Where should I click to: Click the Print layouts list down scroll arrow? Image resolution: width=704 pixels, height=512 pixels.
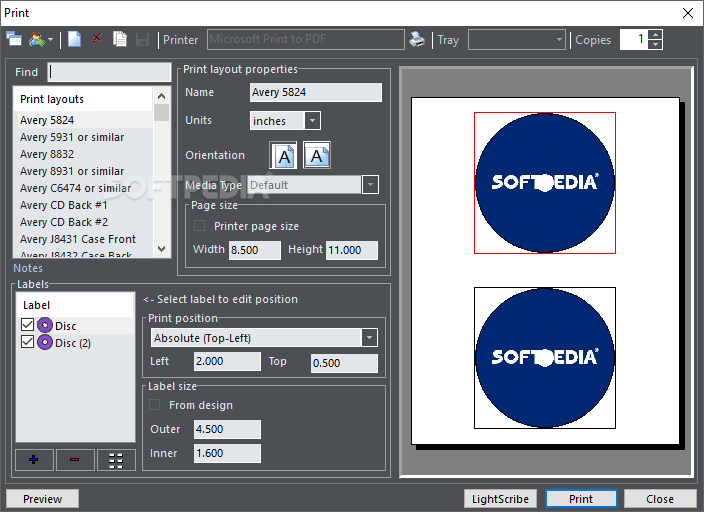pos(162,248)
